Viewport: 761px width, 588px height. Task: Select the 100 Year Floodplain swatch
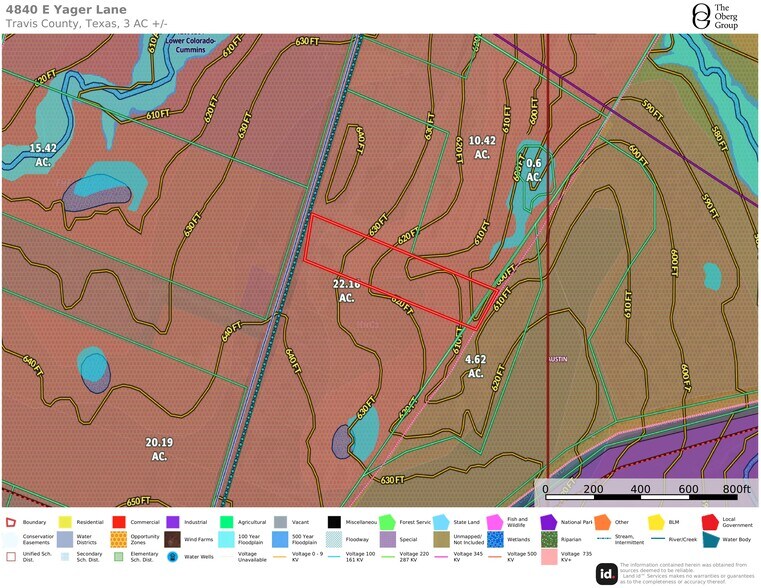coord(226,539)
